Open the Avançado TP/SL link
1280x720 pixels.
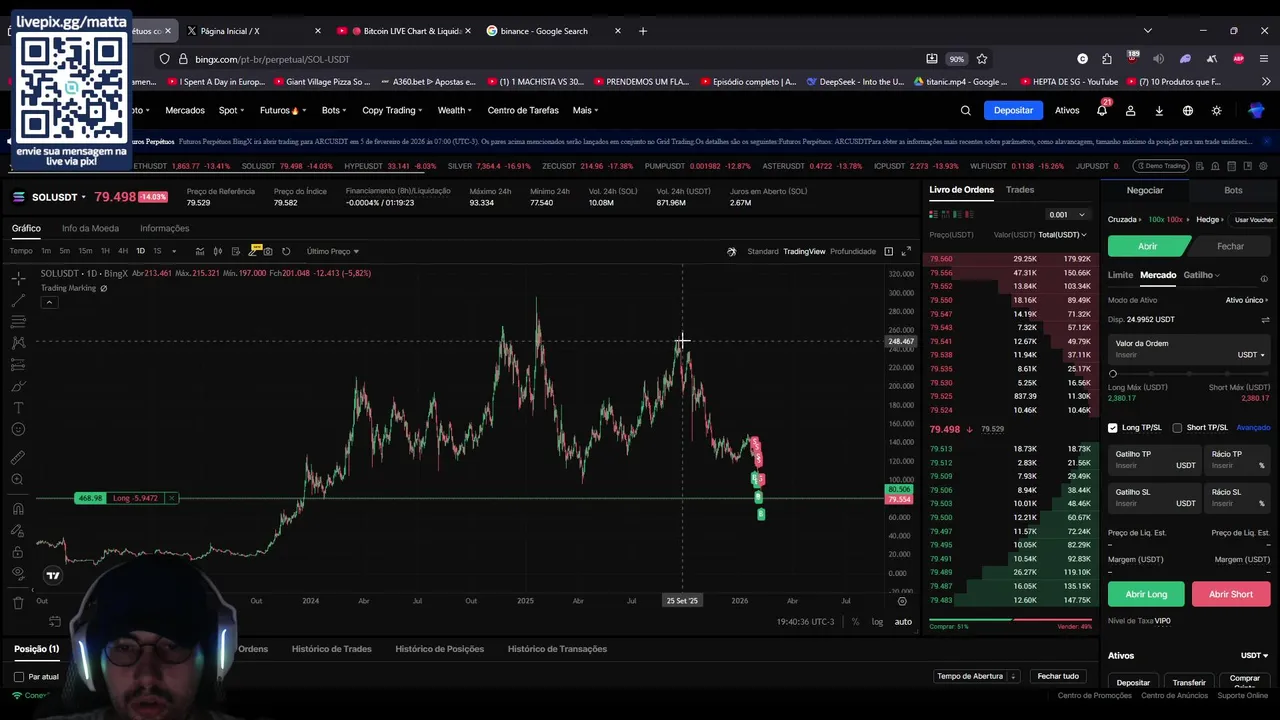pos(1253,428)
